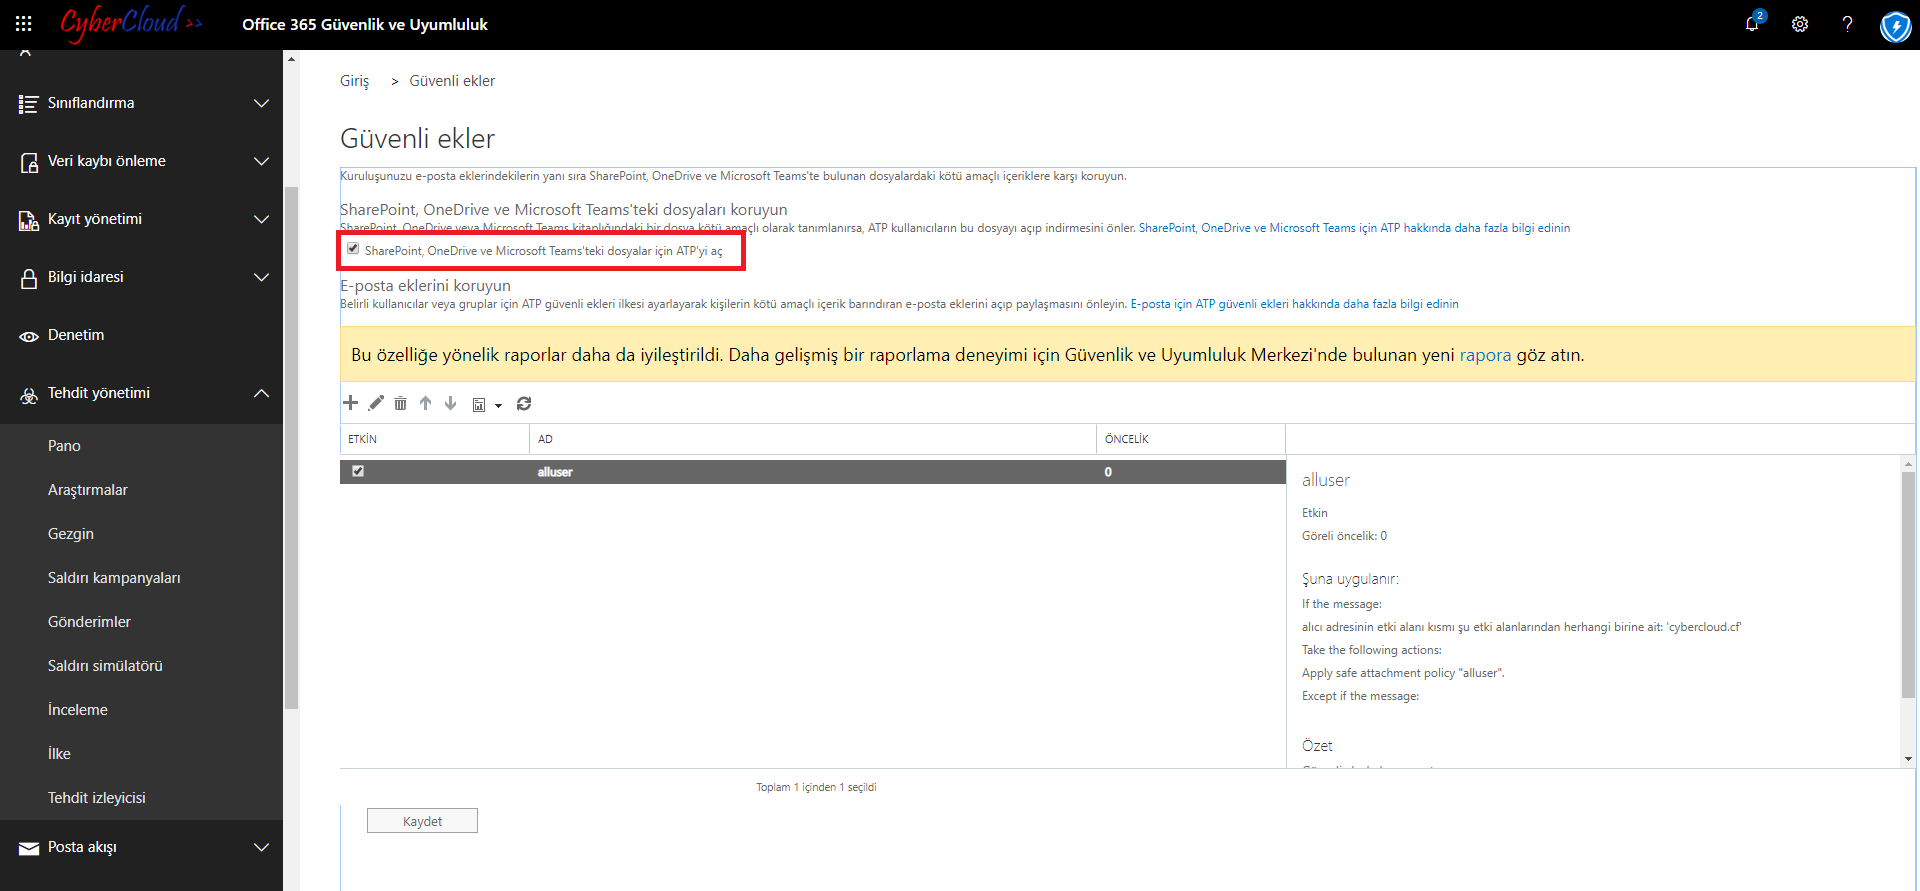Click the sidebar vertical scrollbar
The width and height of the screenshot is (1920, 891).
point(291,447)
